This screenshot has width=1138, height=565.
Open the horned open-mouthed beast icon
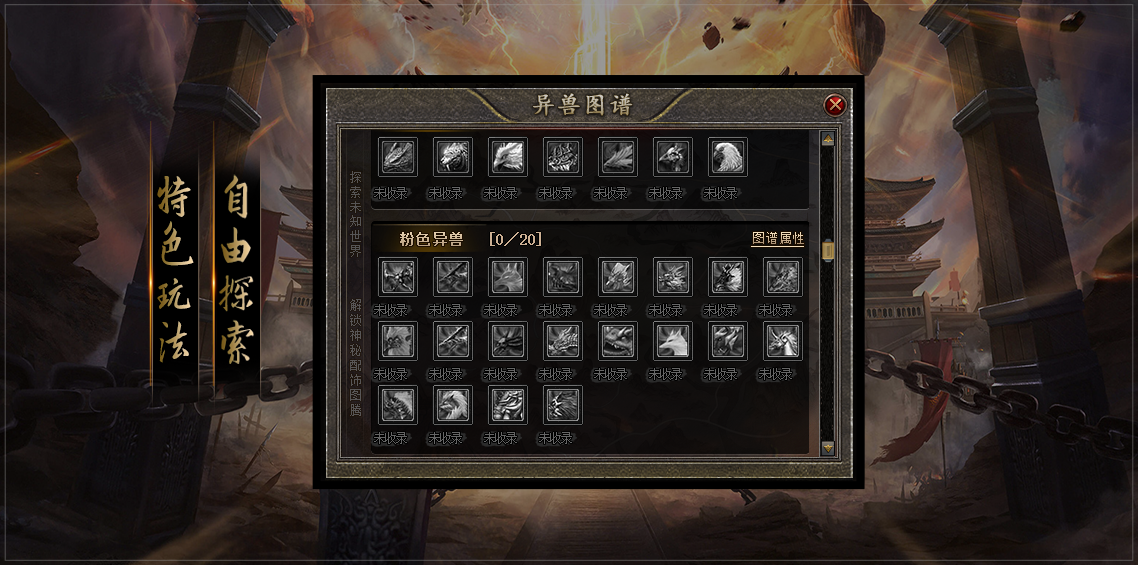618,341
